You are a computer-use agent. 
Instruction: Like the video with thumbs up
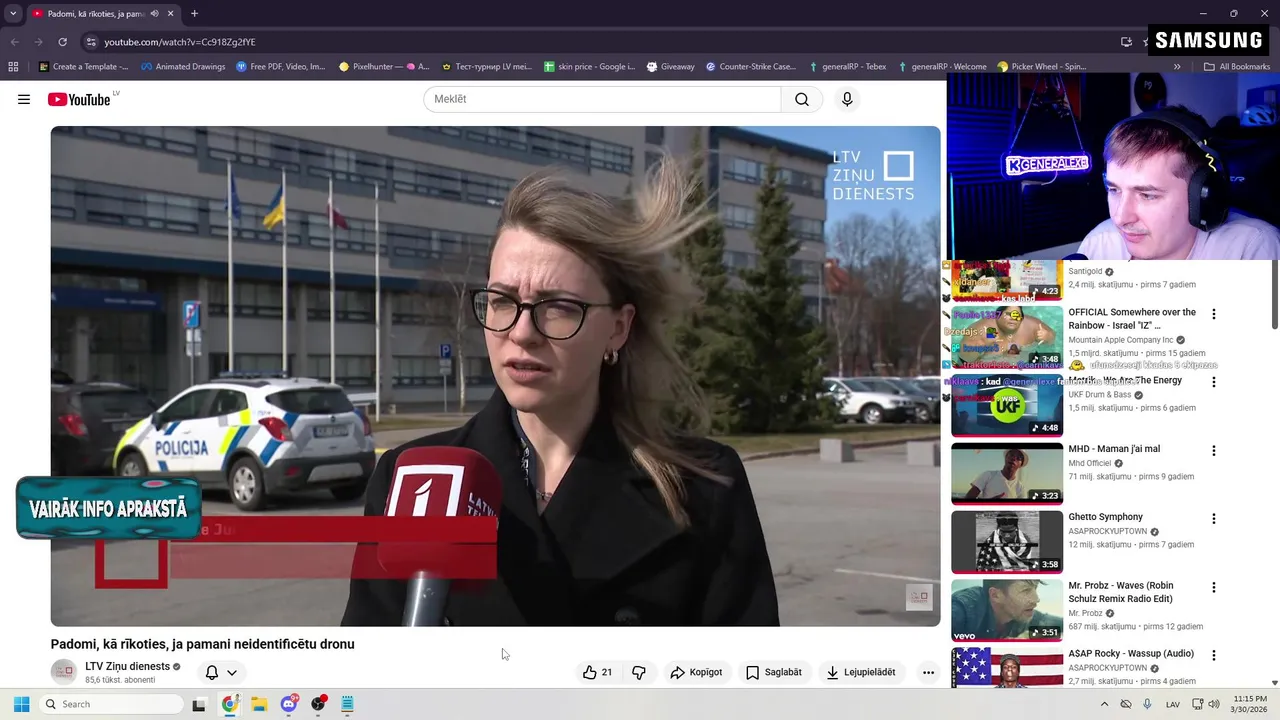(598, 672)
